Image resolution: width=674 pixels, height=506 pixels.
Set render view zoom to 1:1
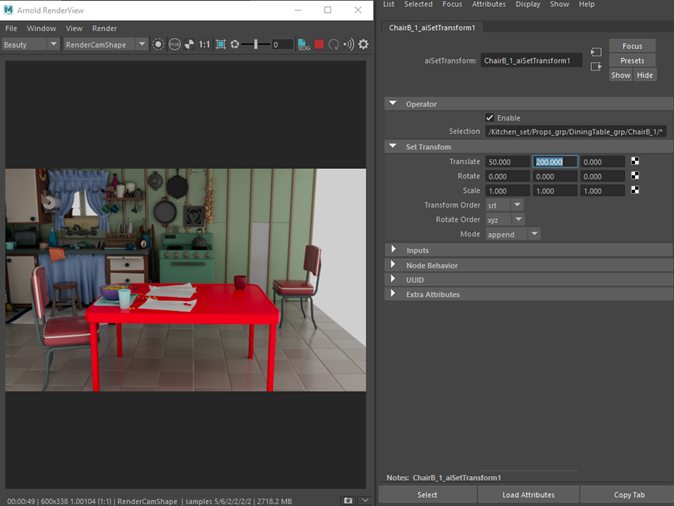pyautogui.click(x=204, y=44)
